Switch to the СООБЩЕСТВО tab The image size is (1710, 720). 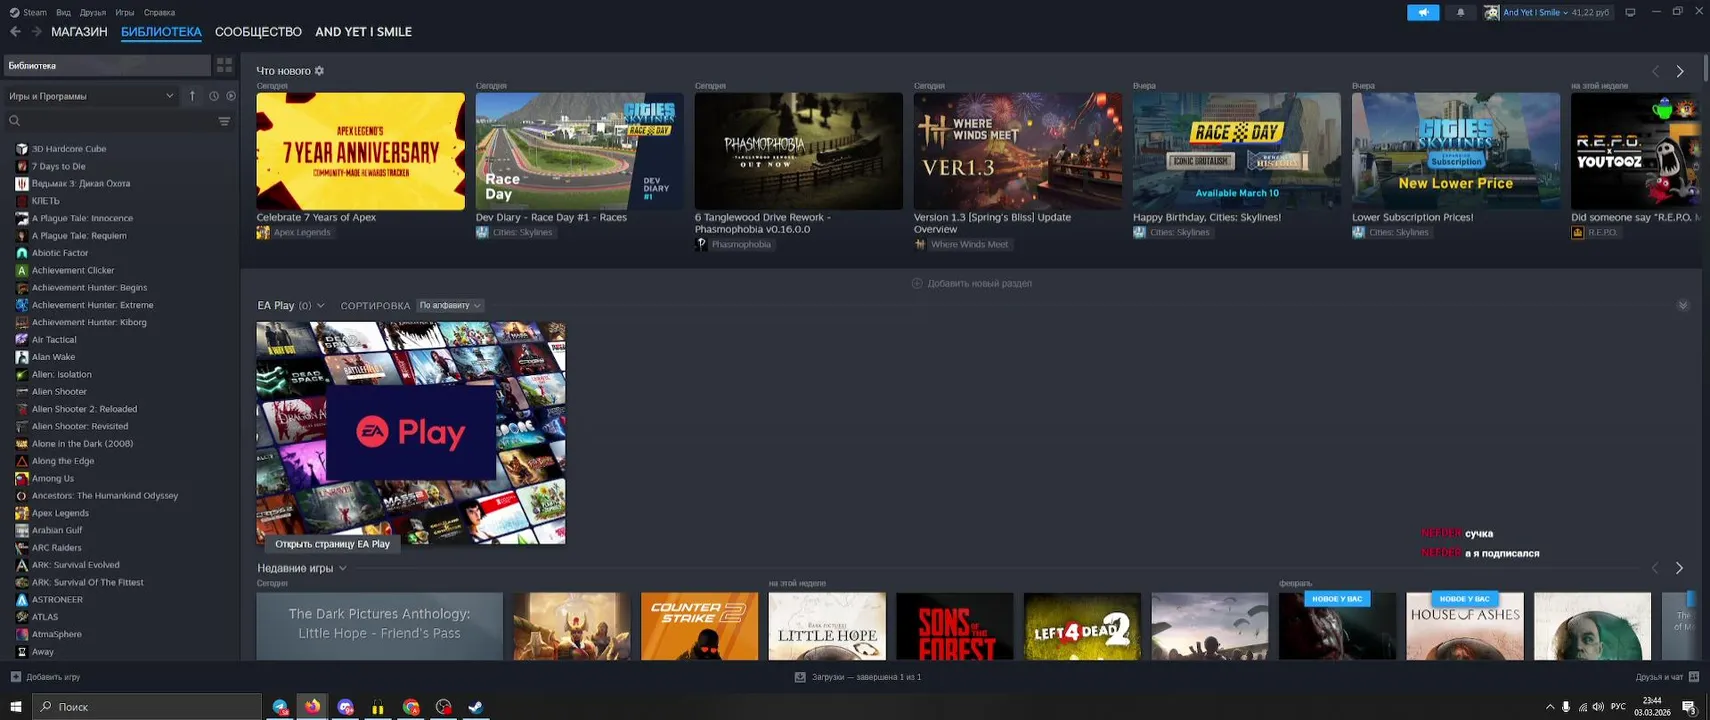tap(258, 32)
